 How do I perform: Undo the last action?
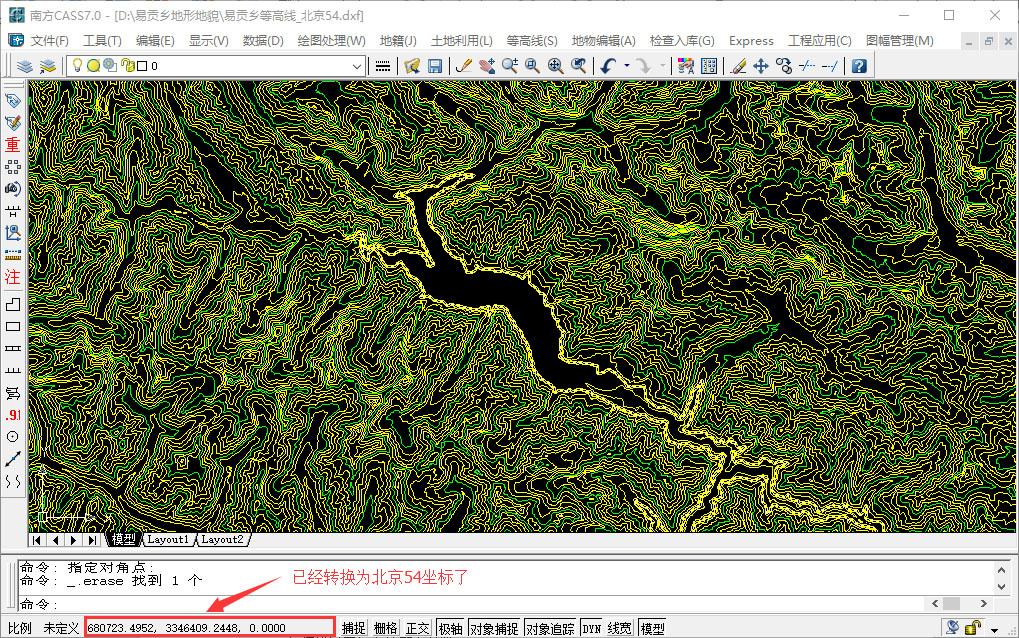pyautogui.click(x=608, y=66)
